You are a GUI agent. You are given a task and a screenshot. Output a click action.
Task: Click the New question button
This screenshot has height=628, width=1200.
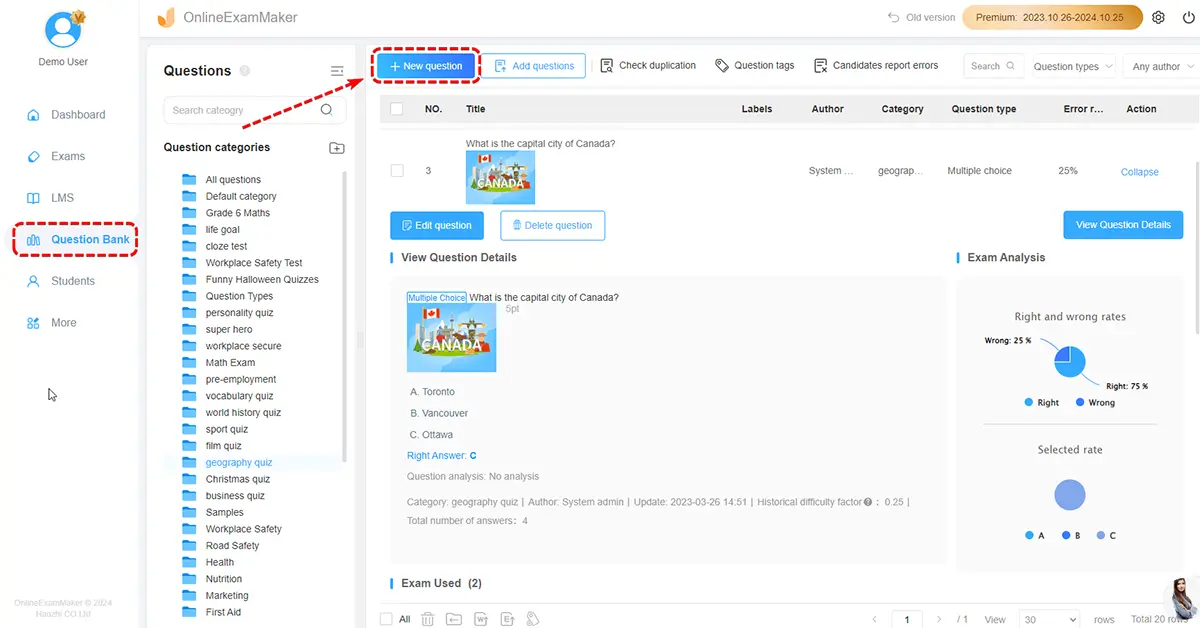pyautogui.click(x=427, y=66)
